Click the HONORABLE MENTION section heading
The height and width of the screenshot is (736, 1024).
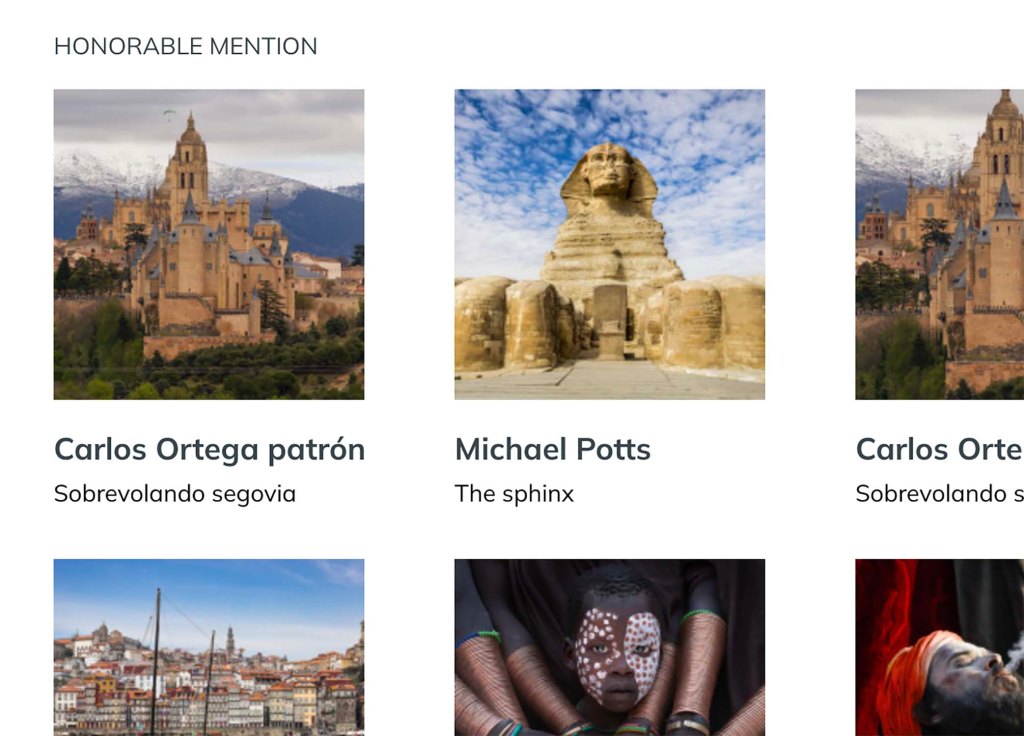(x=185, y=46)
